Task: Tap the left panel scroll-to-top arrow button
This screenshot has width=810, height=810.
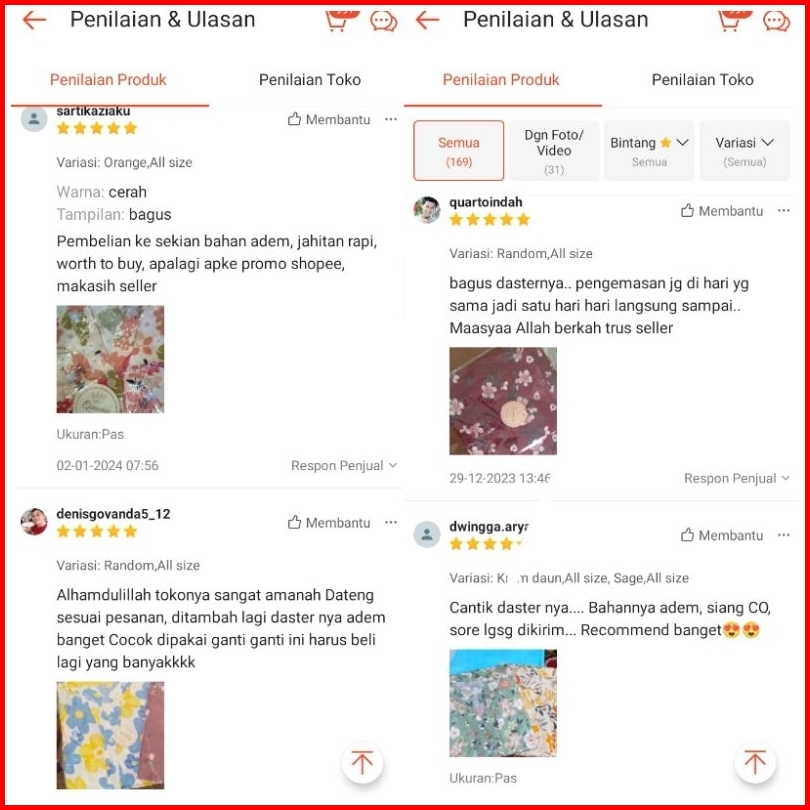Action: pos(362,762)
